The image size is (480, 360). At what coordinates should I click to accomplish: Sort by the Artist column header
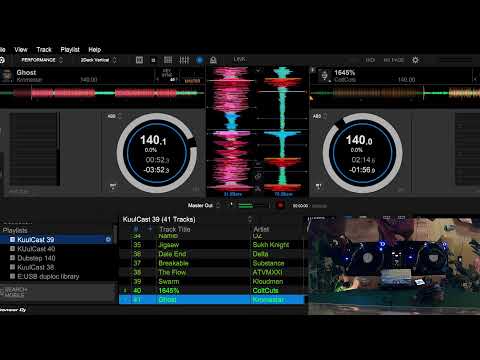pyautogui.click(x=261, y=229)
